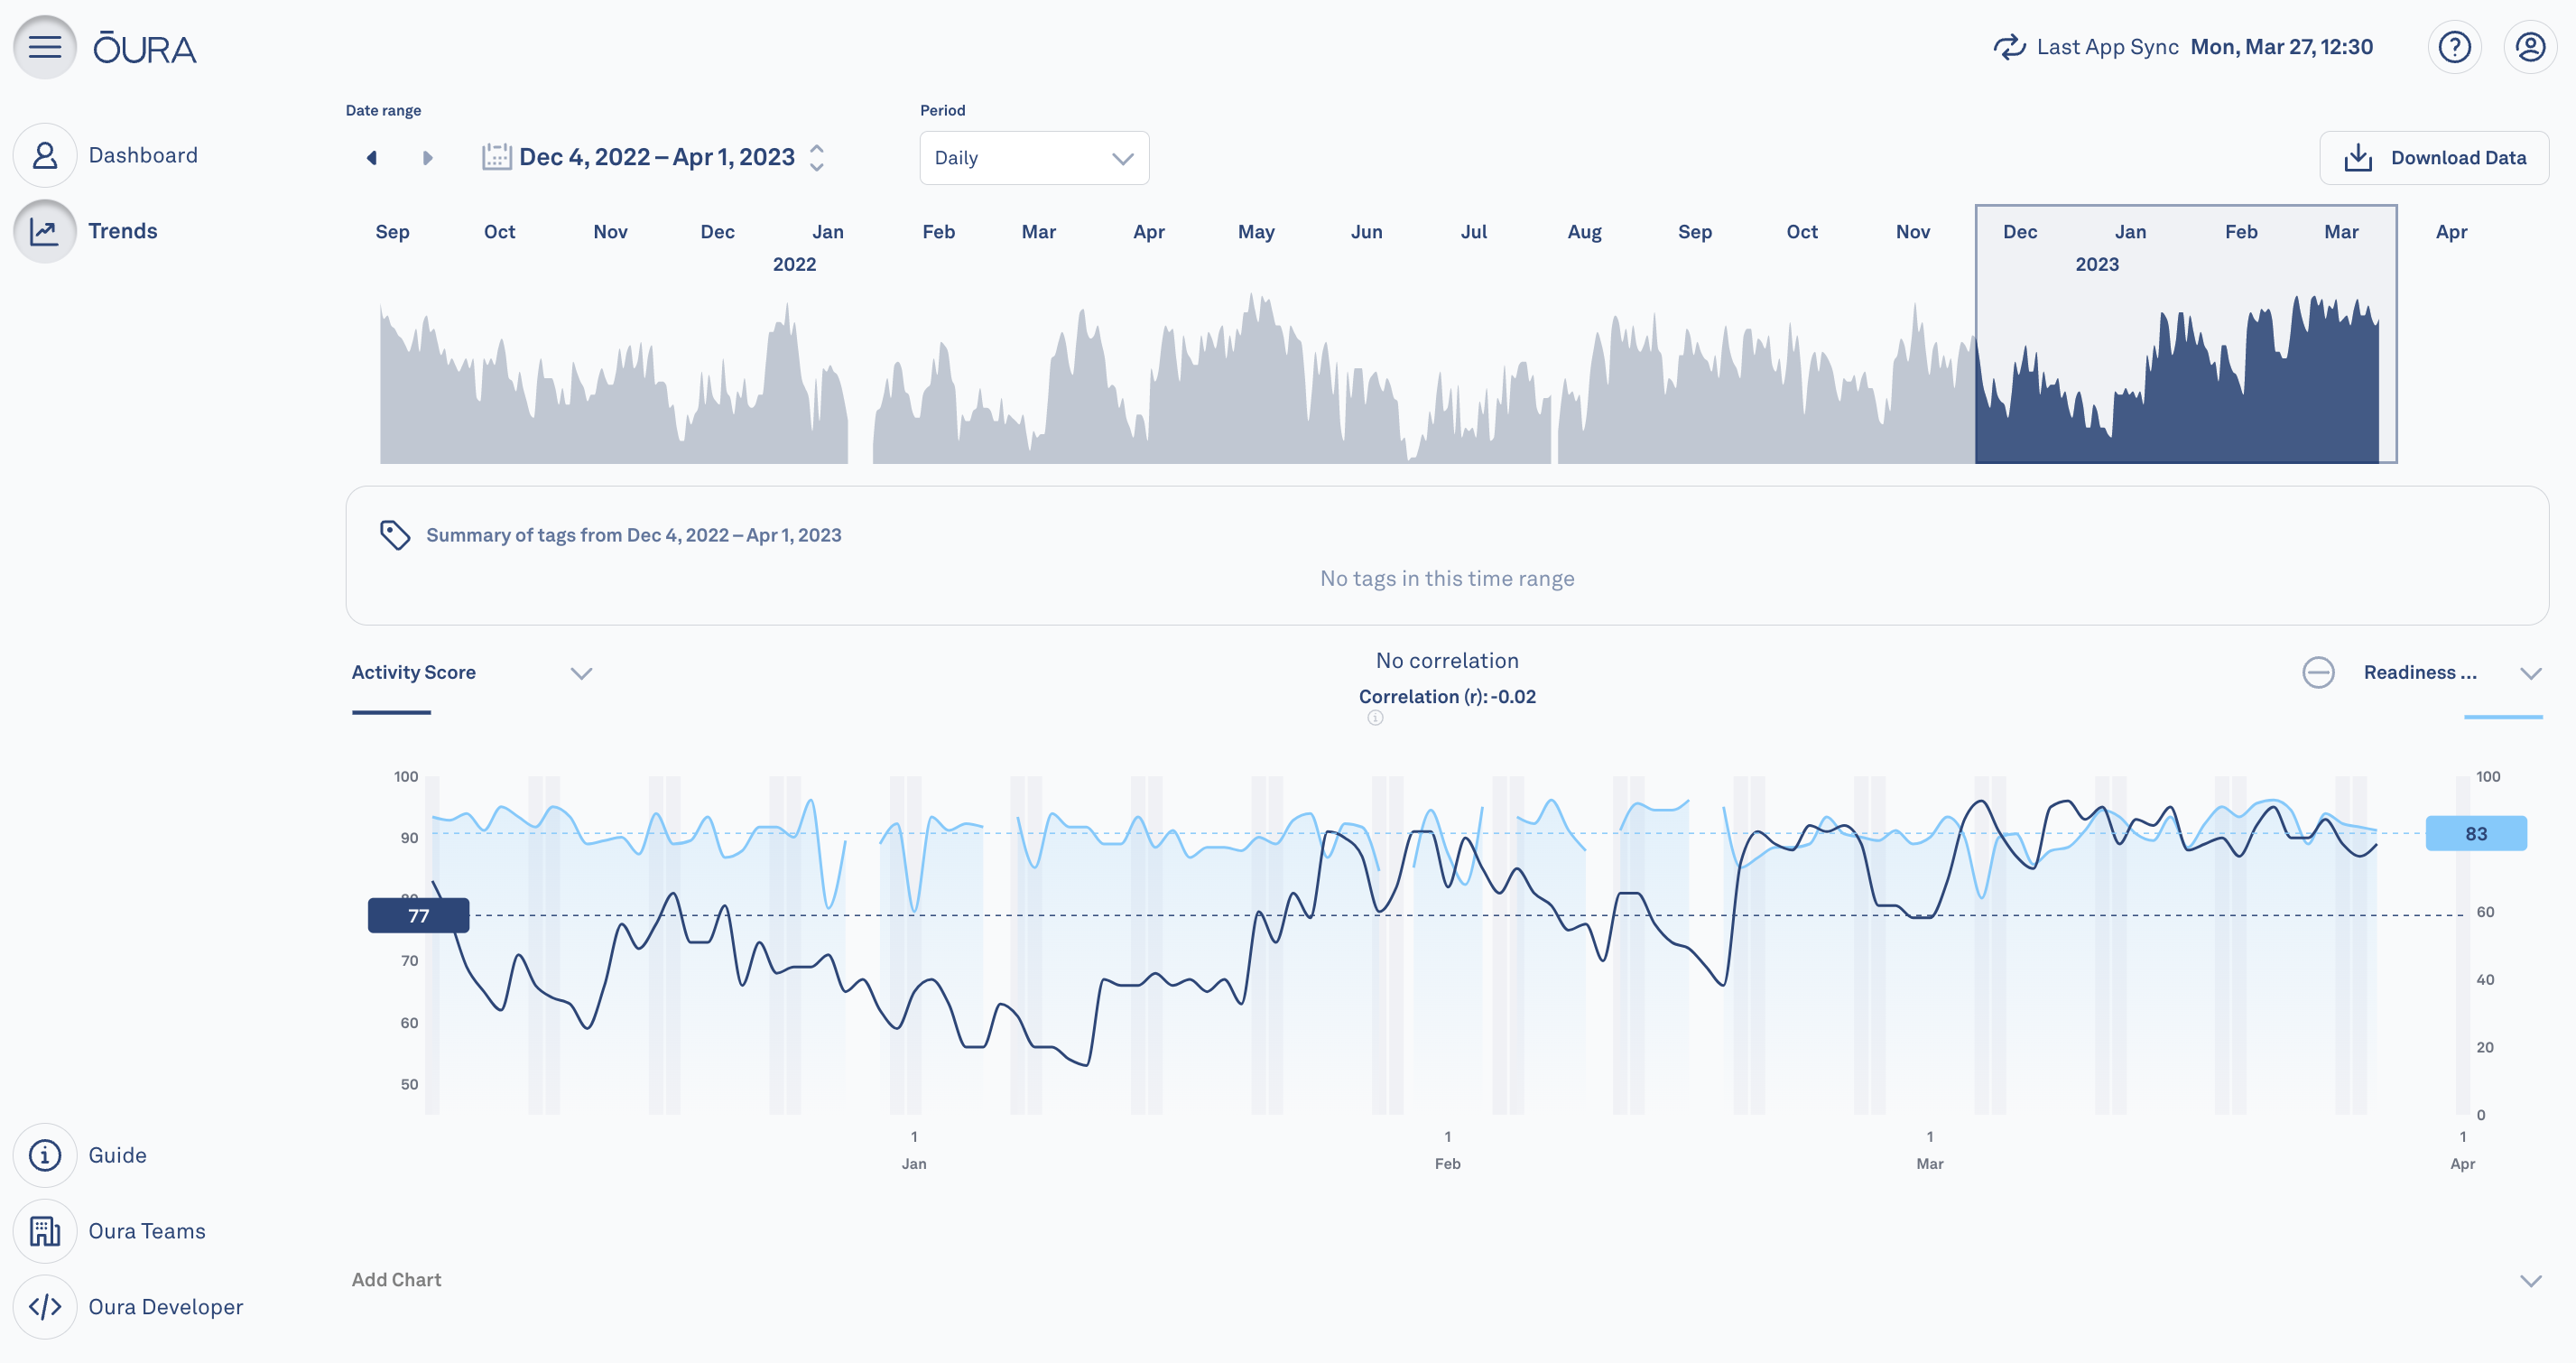Click the tag summary icon near label

(394, 535)
